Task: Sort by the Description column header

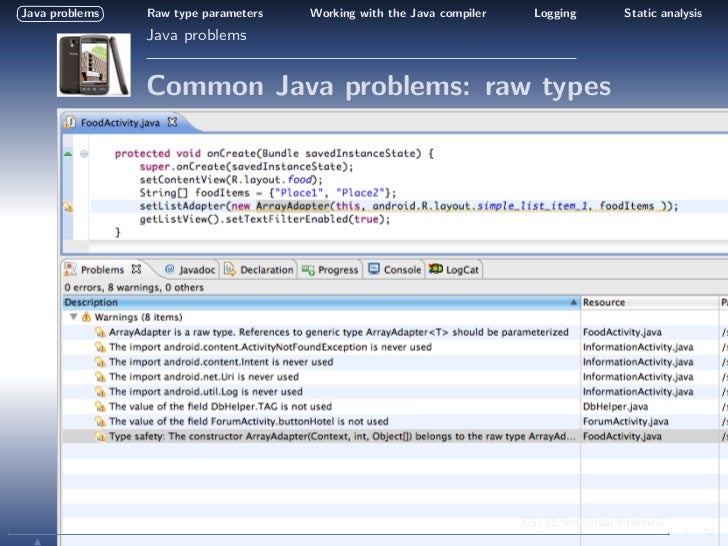Action: 321,302
